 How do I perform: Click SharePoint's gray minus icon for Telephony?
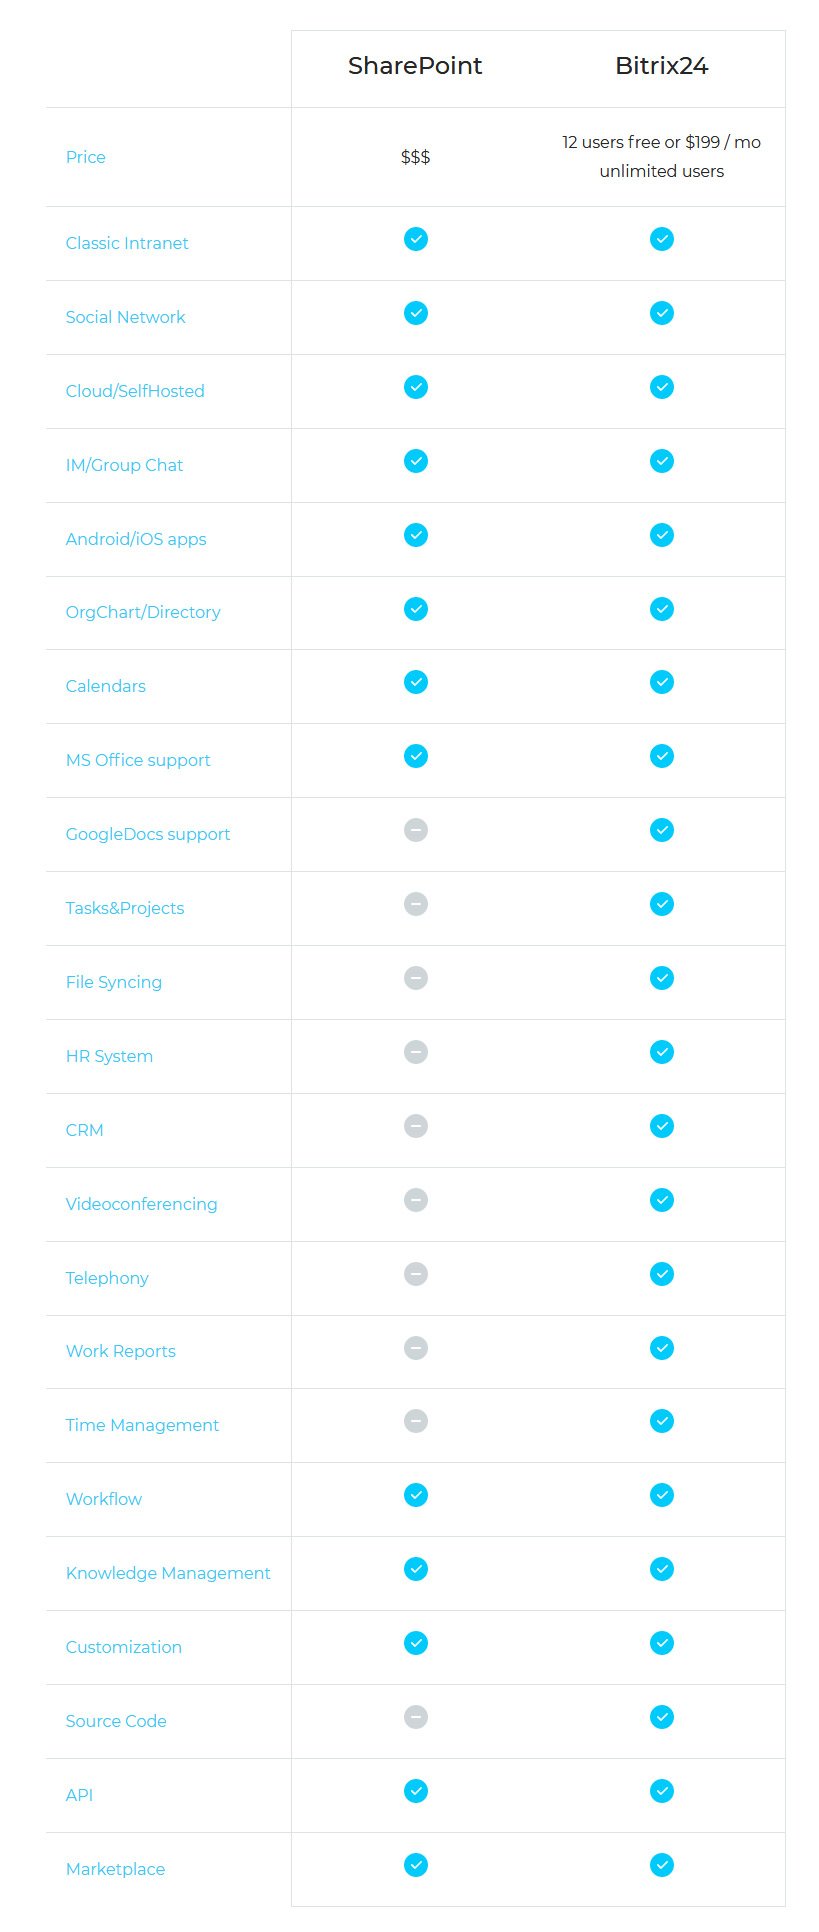416,1274
